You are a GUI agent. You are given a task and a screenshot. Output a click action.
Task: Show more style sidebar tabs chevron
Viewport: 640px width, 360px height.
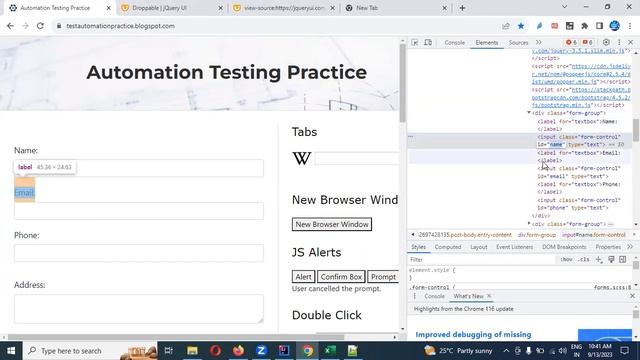pos(630,247)
